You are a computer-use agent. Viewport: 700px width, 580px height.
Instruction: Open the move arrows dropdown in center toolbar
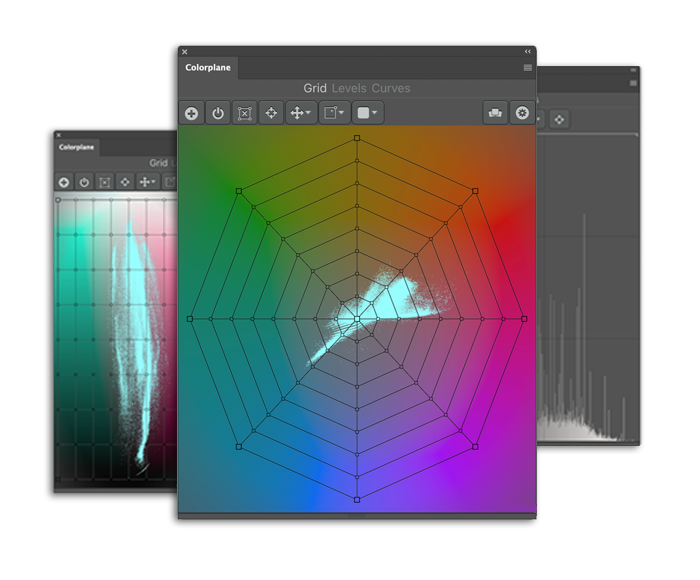point(300,113)
